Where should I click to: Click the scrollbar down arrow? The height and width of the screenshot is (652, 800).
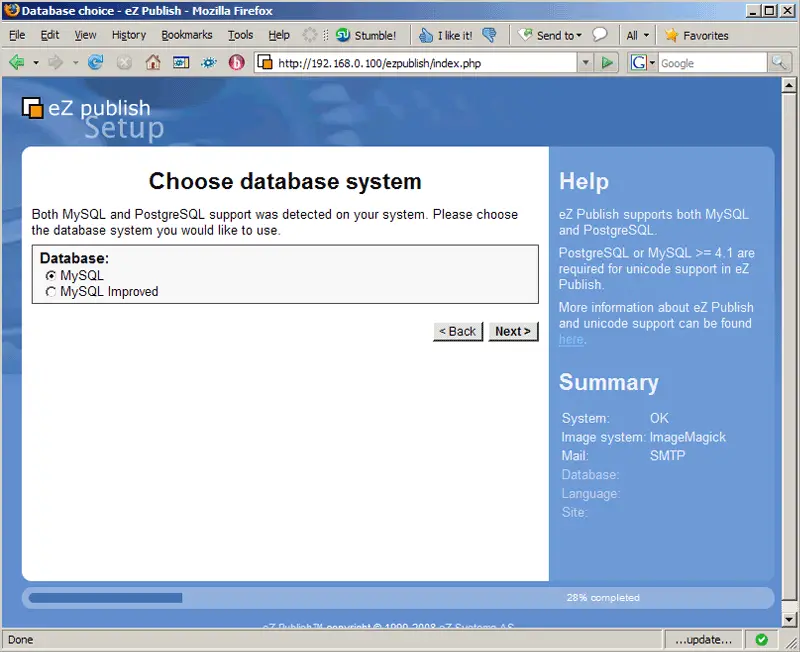pyautogui.click(x=789, y=620)
